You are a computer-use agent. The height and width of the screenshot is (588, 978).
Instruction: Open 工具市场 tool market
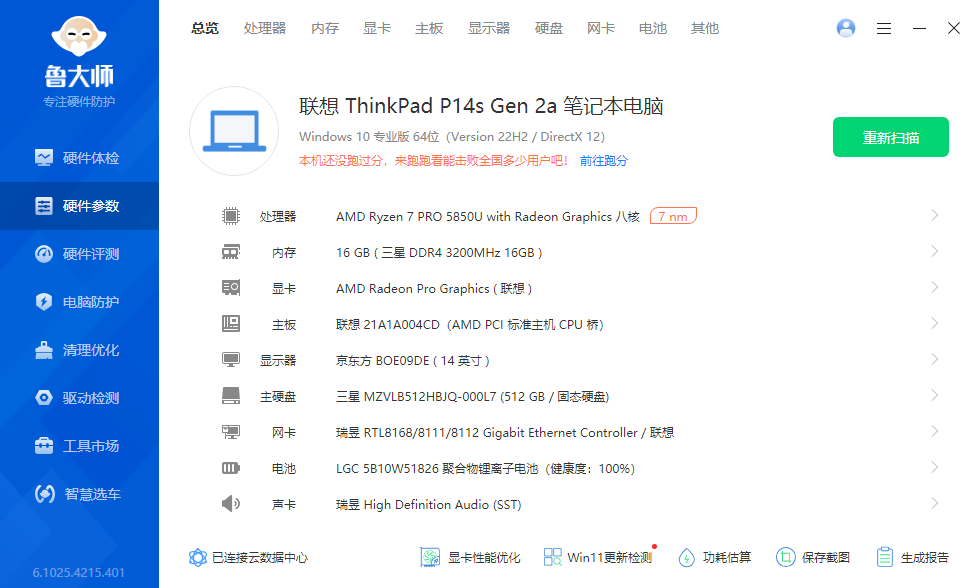pyautogui.click(x=79, y=446)
